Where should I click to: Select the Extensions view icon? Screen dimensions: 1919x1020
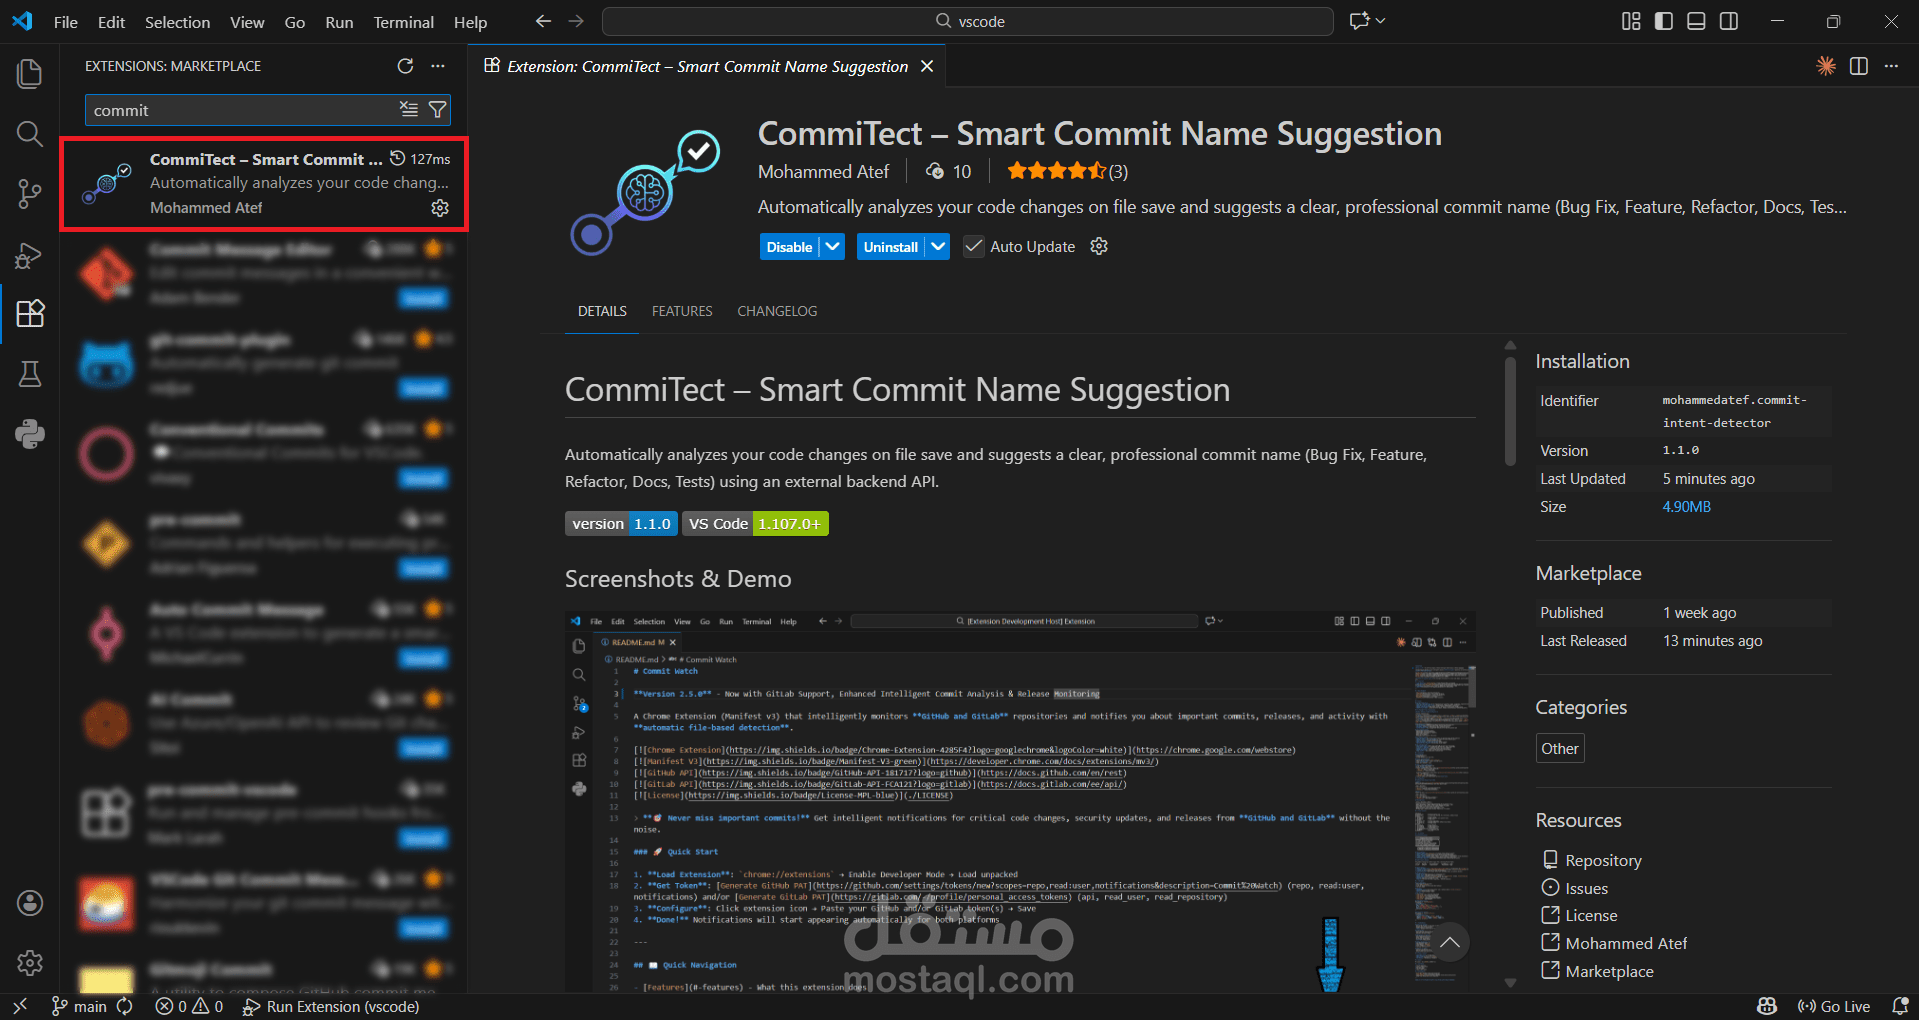pyautogui.click(x=30, y=314)
